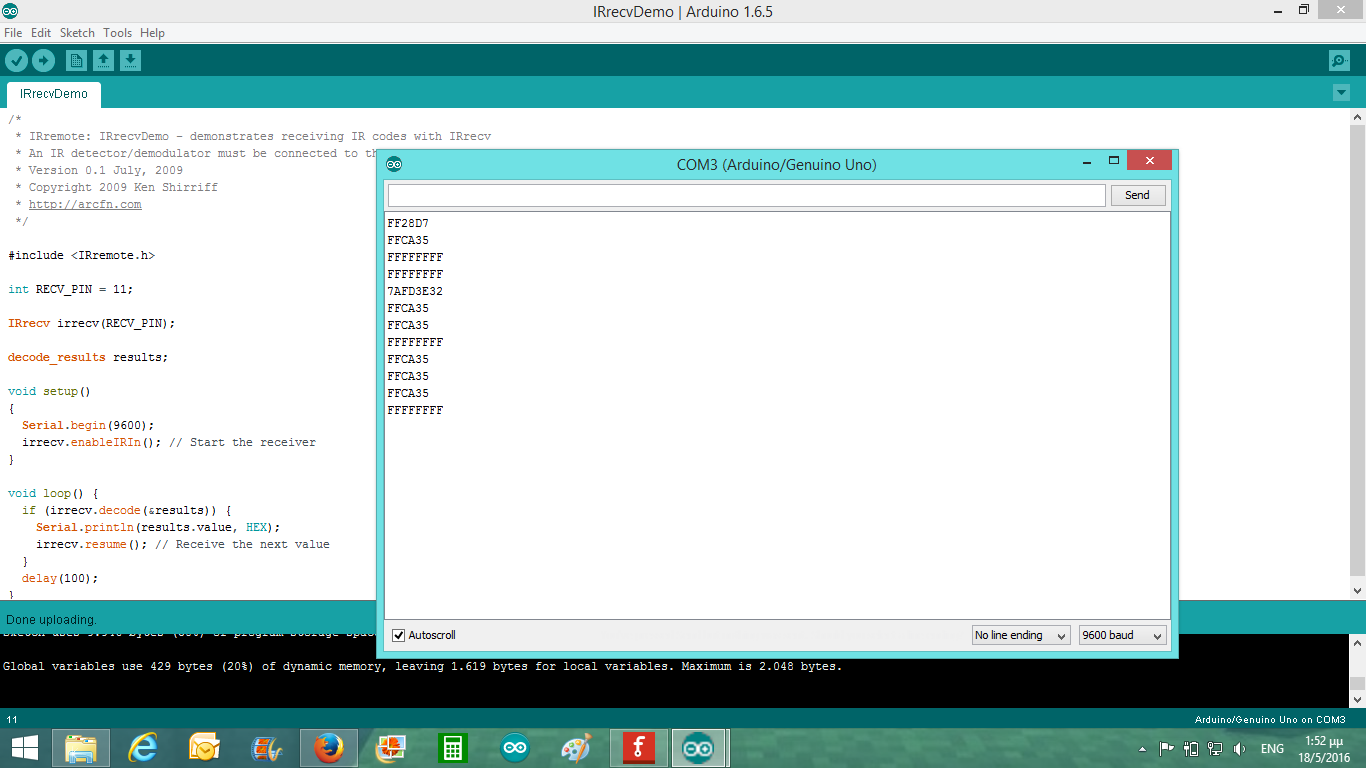Open Paint from the taskbar

576,748
